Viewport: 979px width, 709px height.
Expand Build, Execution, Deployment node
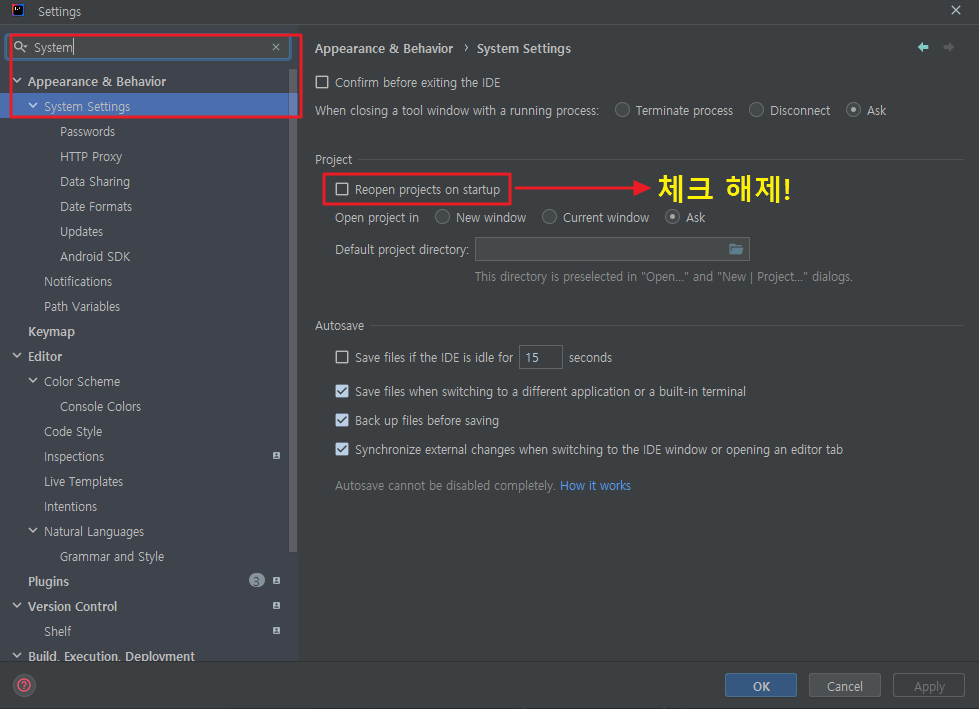[16, 656]
